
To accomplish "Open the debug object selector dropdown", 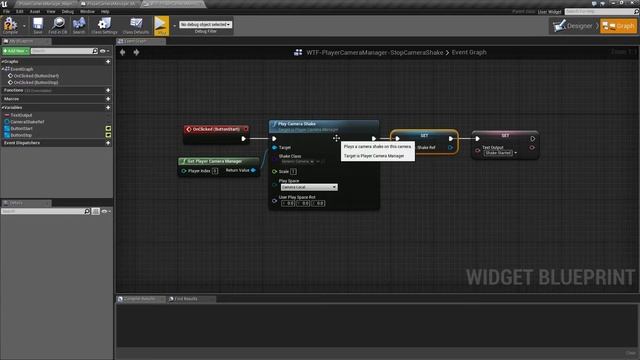I will (205, 24).
